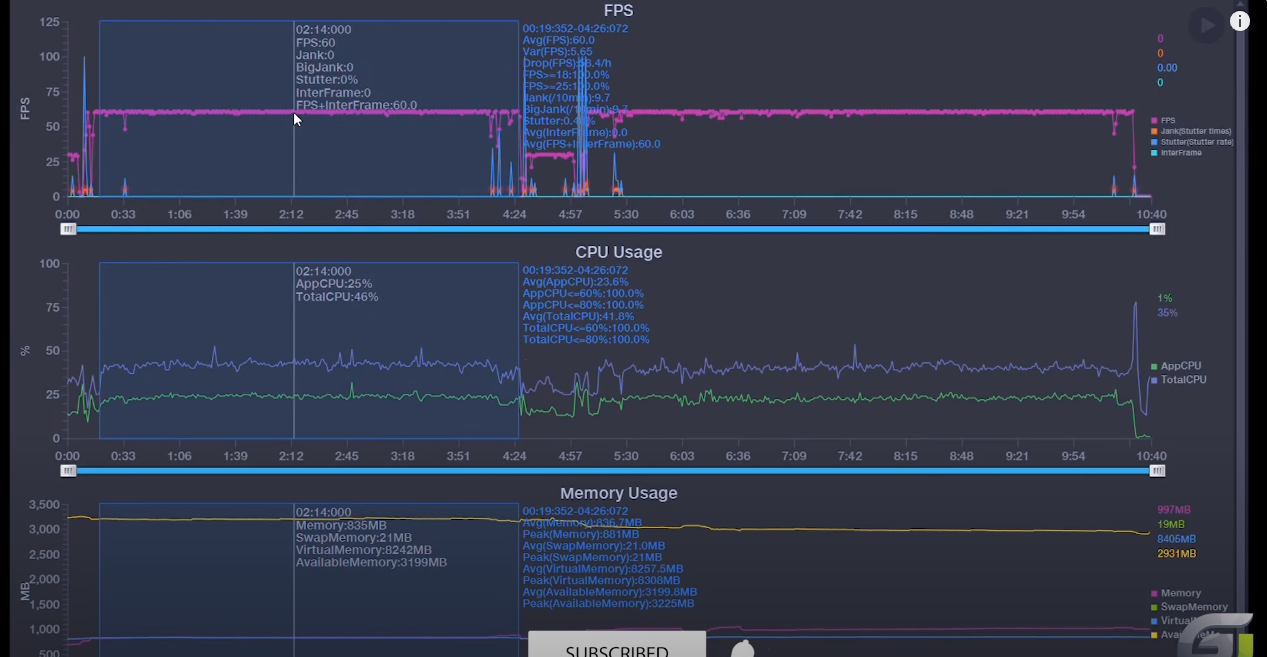Click the play button icon at top right

click(1206, 25)
